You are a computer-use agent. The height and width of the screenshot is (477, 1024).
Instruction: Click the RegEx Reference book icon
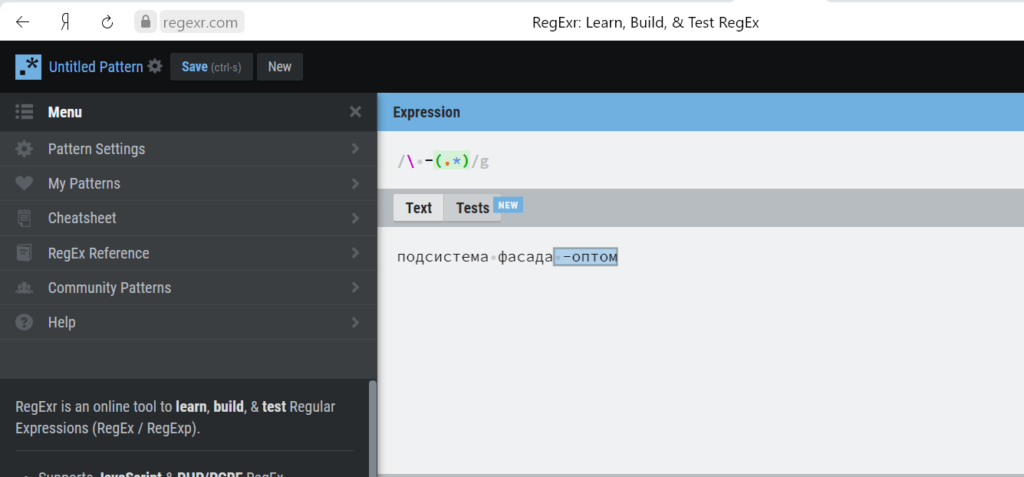click(x=25, y=253)
